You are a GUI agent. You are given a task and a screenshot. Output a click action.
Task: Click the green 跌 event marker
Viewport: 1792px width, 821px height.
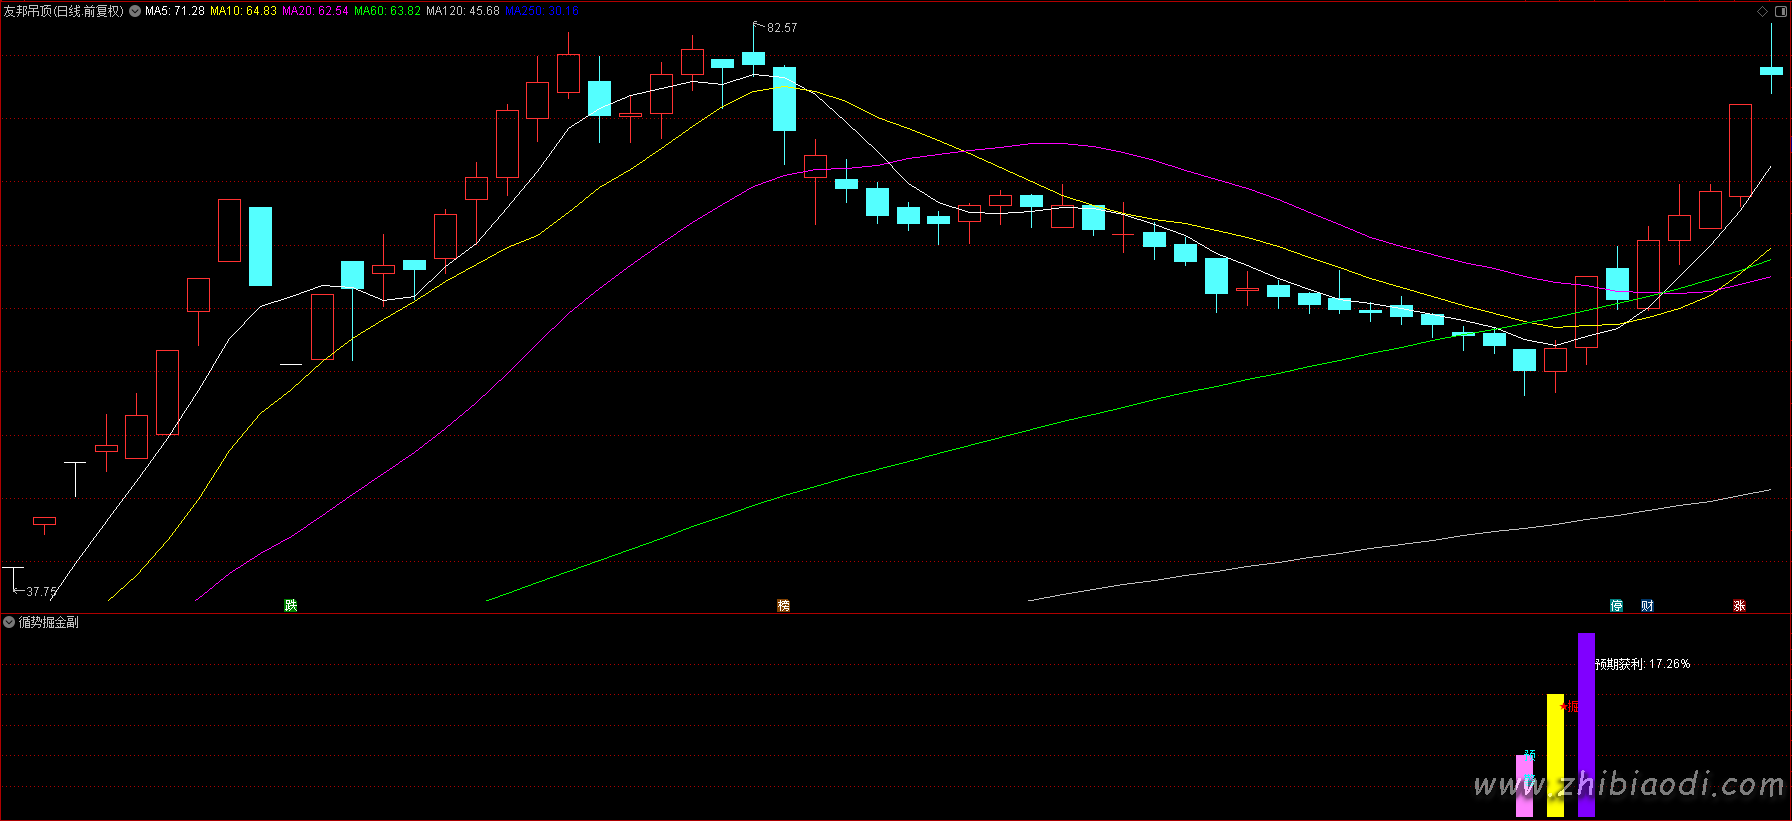click(x=291, y=605)
